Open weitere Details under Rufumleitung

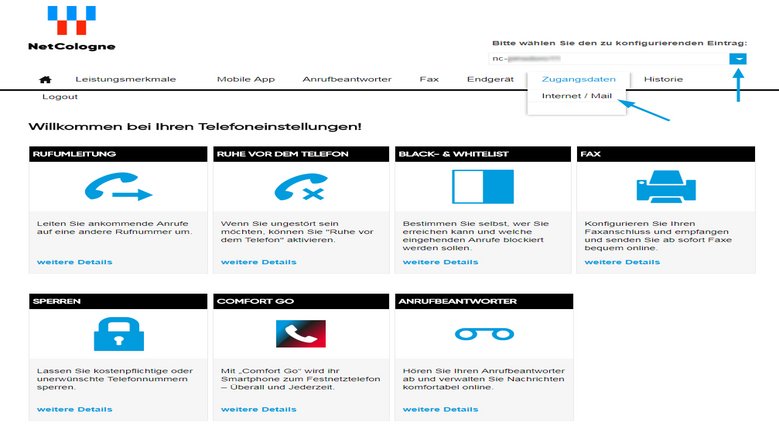tap(75, 262)
